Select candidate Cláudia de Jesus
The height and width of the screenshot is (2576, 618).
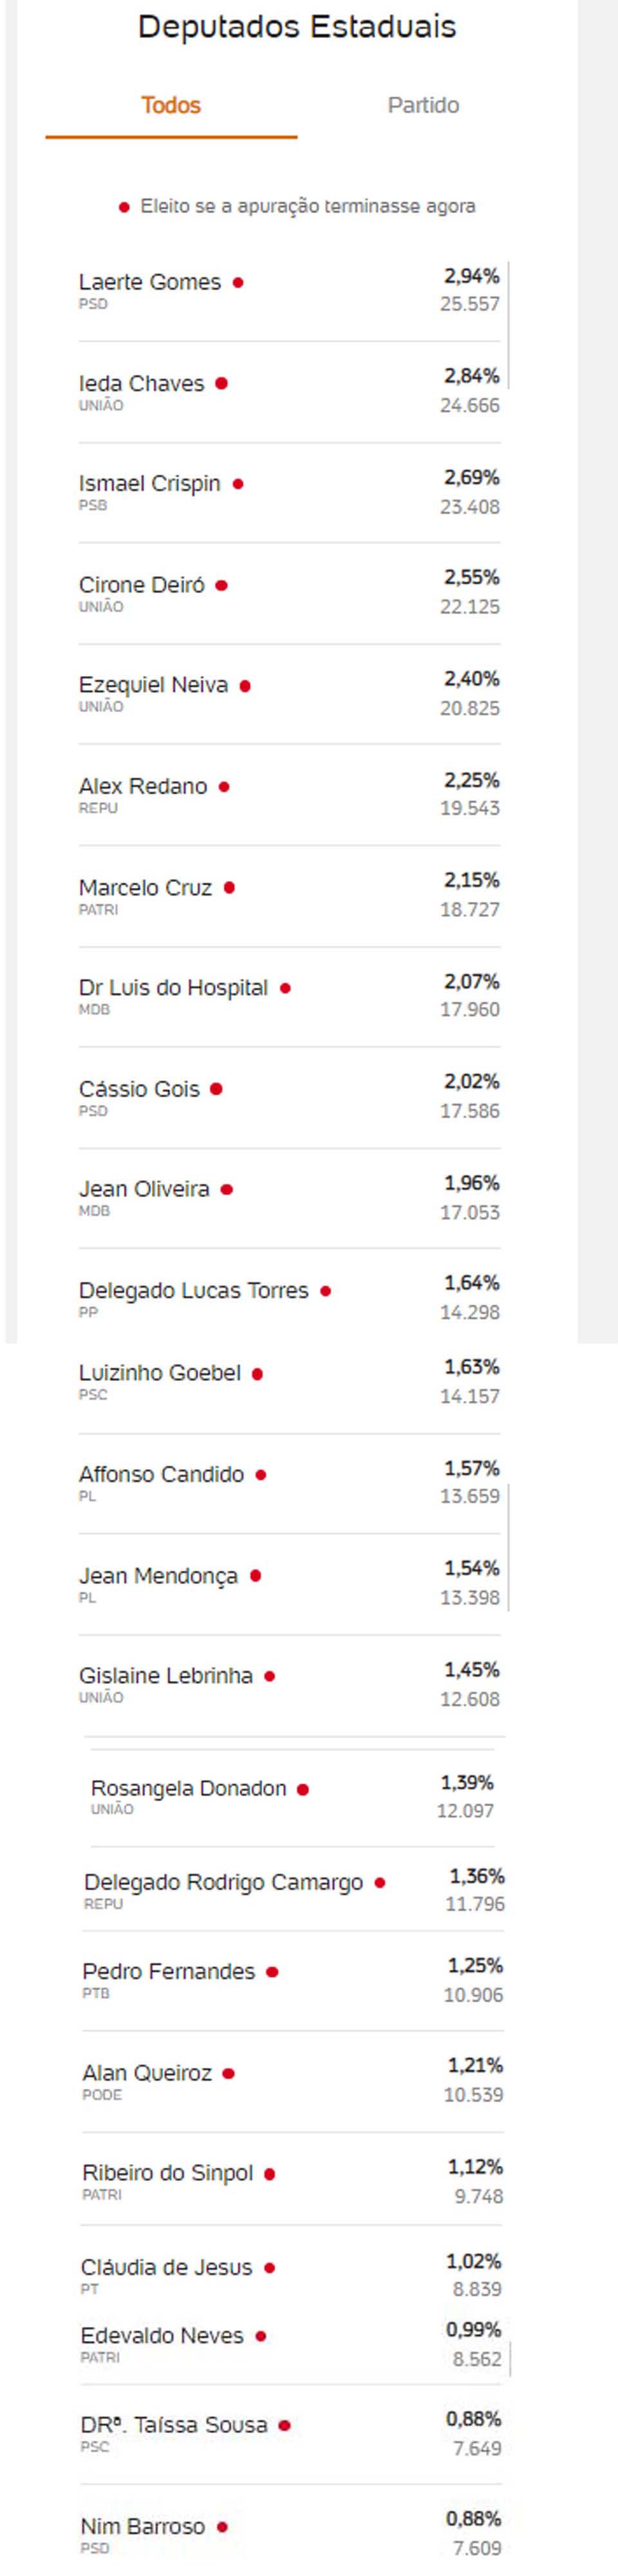click(167, 2268)
